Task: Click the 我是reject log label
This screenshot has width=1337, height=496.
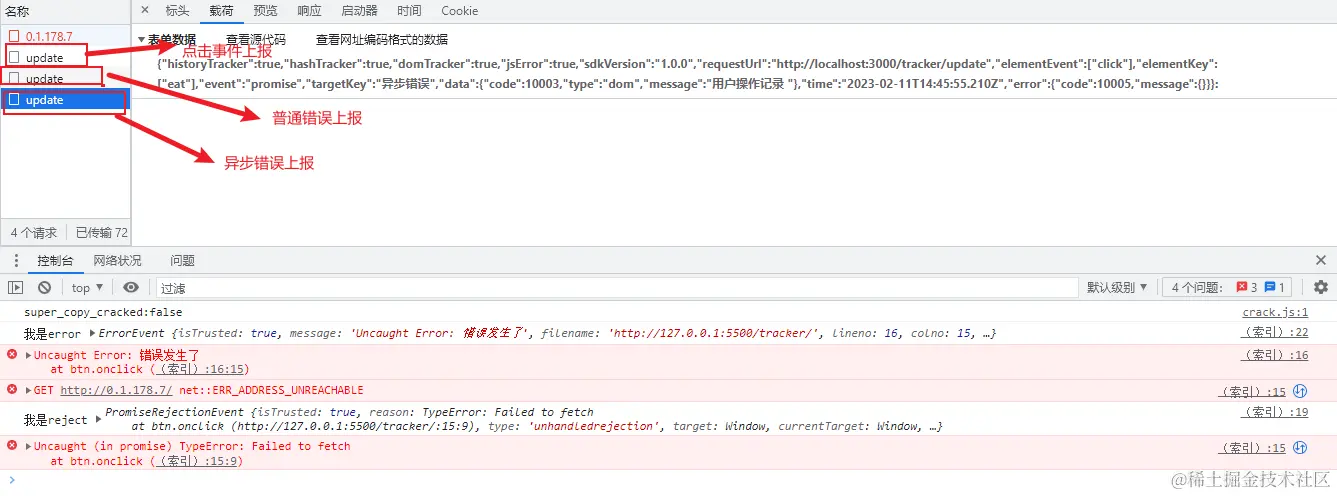Action: click(x=56, y=421)
